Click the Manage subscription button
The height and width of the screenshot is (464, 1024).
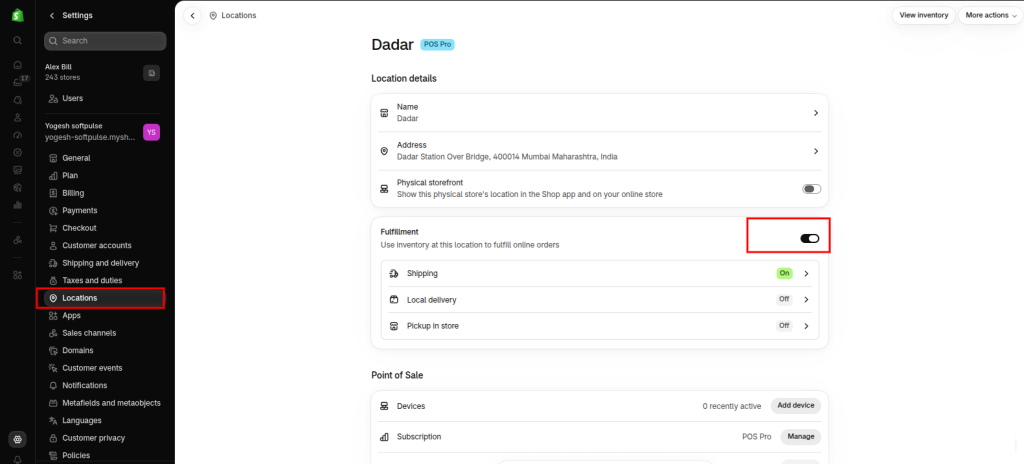801,437
